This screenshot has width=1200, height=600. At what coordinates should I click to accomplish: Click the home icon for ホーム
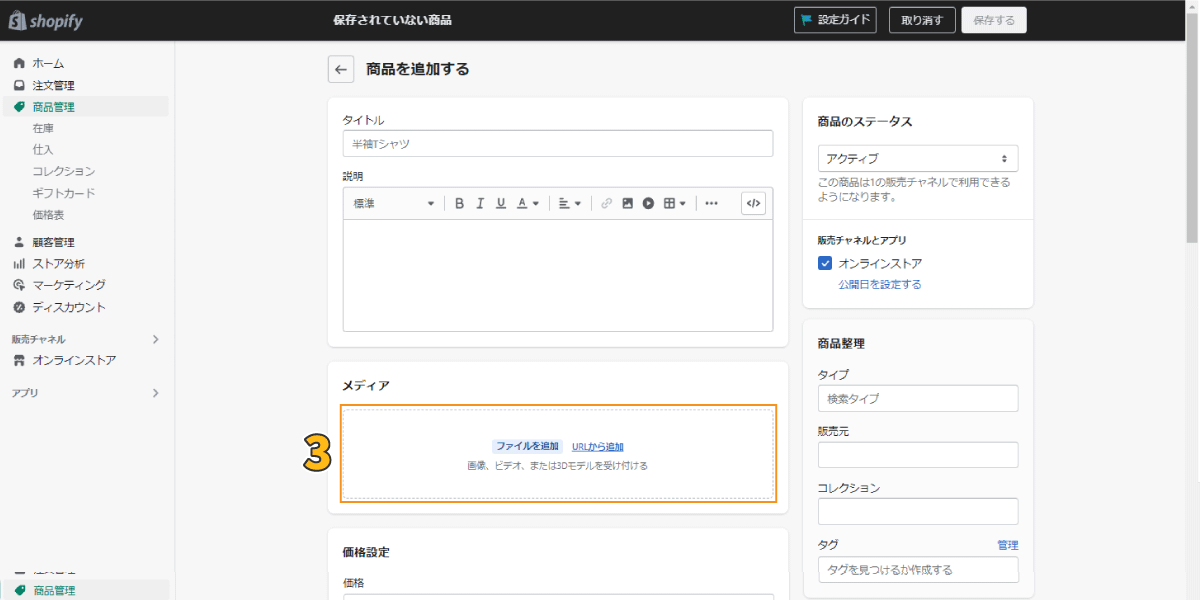(19, 63)
